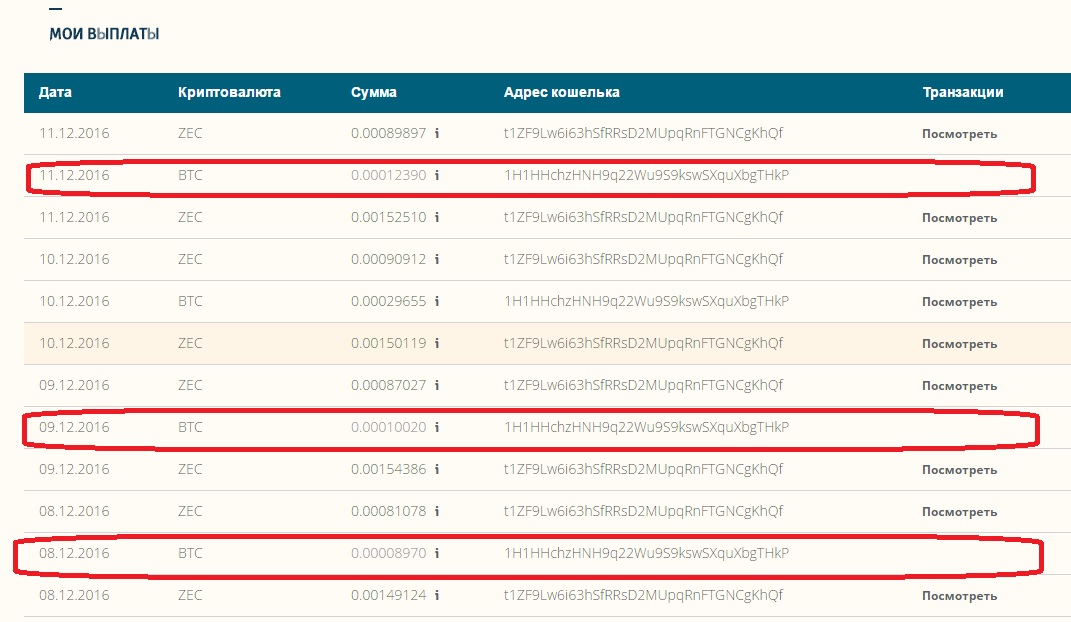Click info icon next to 0.00029655
Screen dimensions: 1071x622
pyautogui.click(x=437, y=301)
